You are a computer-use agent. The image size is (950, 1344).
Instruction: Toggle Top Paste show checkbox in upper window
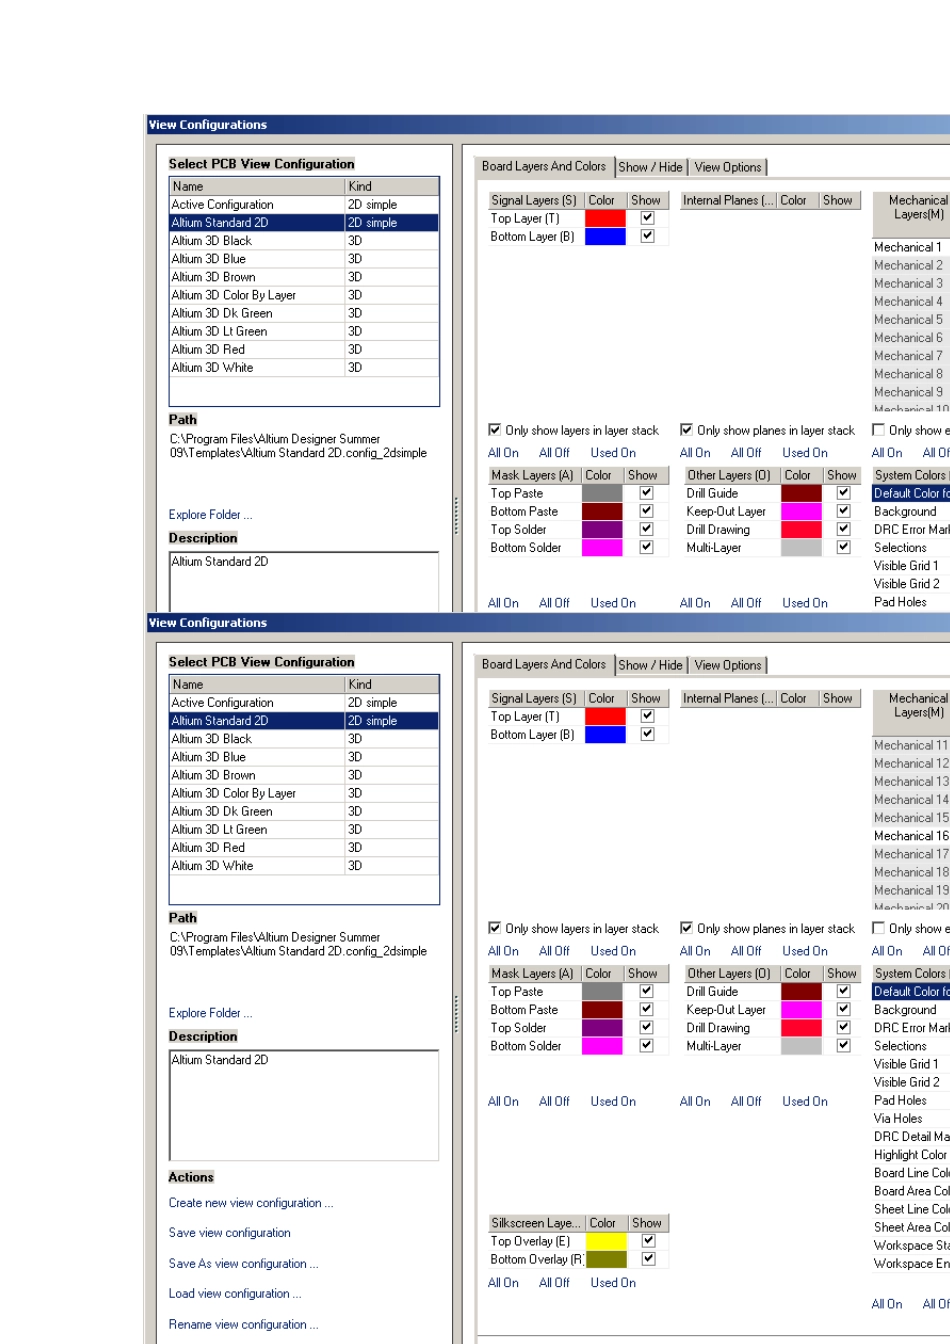coord(645,493)
